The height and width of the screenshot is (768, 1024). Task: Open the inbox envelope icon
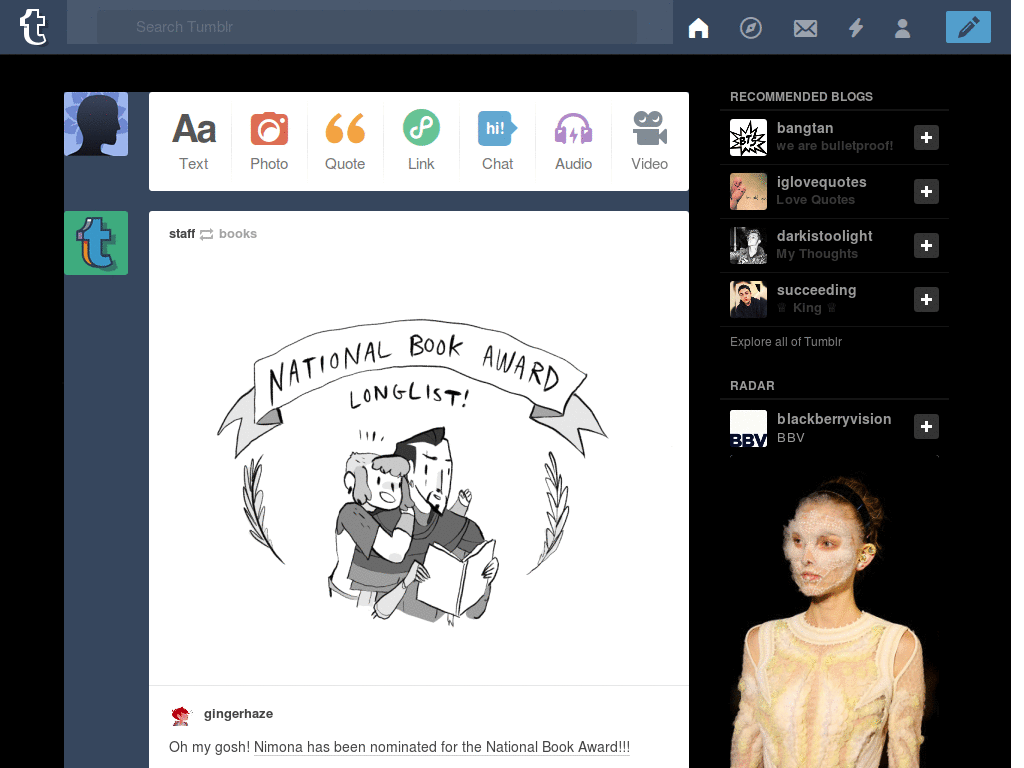805,28
